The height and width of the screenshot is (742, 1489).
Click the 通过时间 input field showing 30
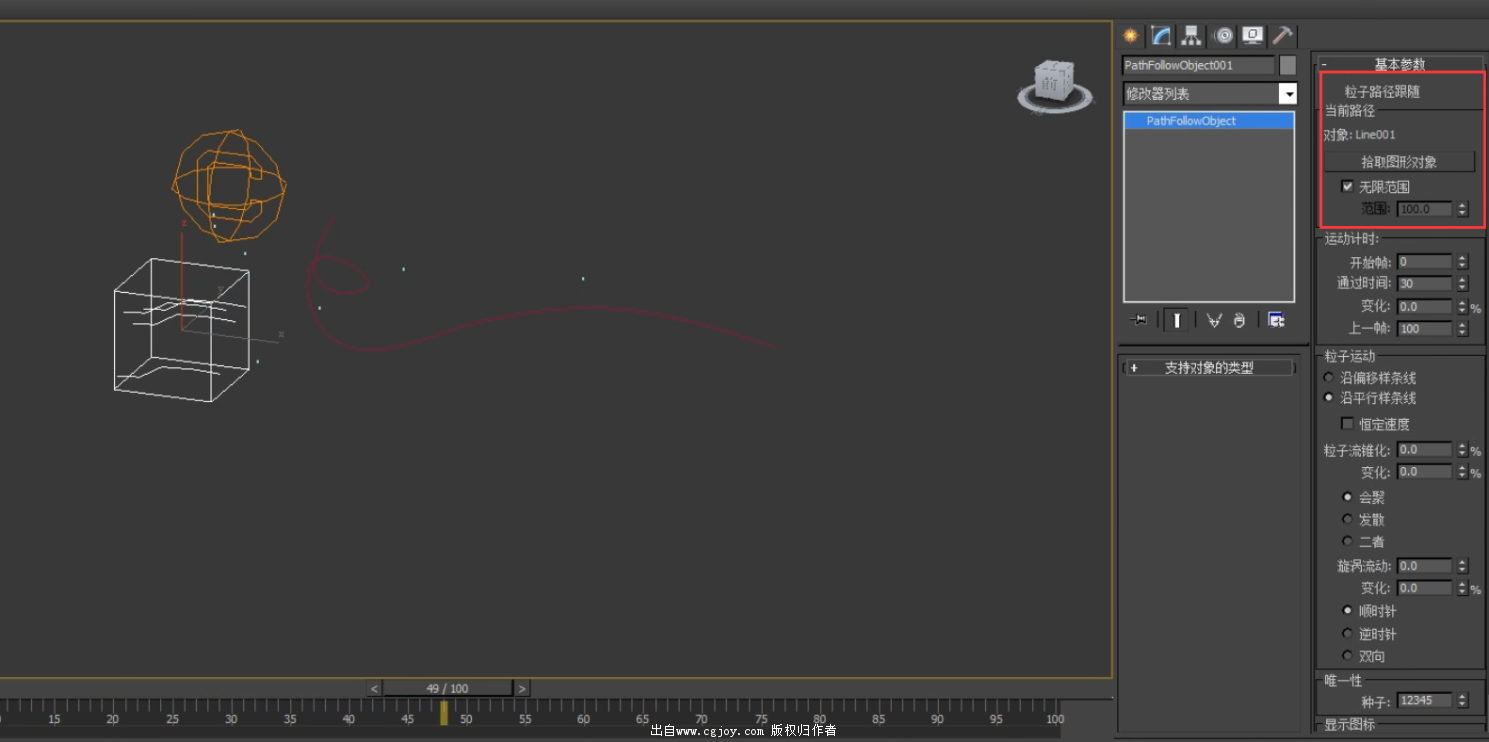click(x=1425, y=284)
